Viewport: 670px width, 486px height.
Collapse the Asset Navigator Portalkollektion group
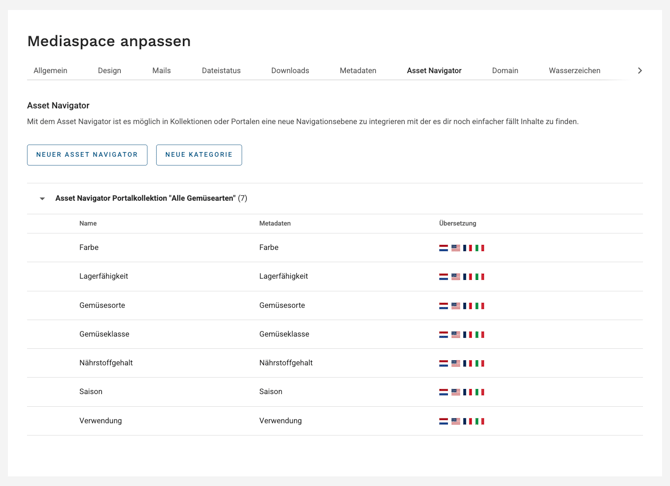tap(42, 199)
